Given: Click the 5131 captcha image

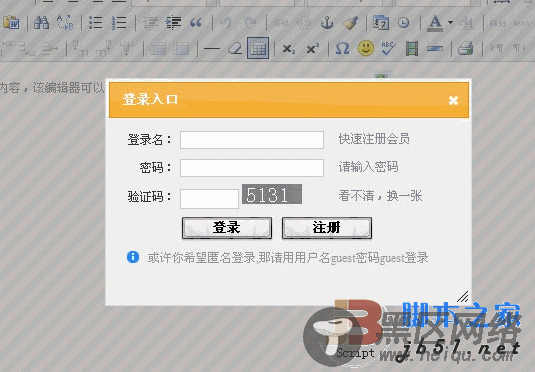Looking at the screenshot, I should point(272,194).
